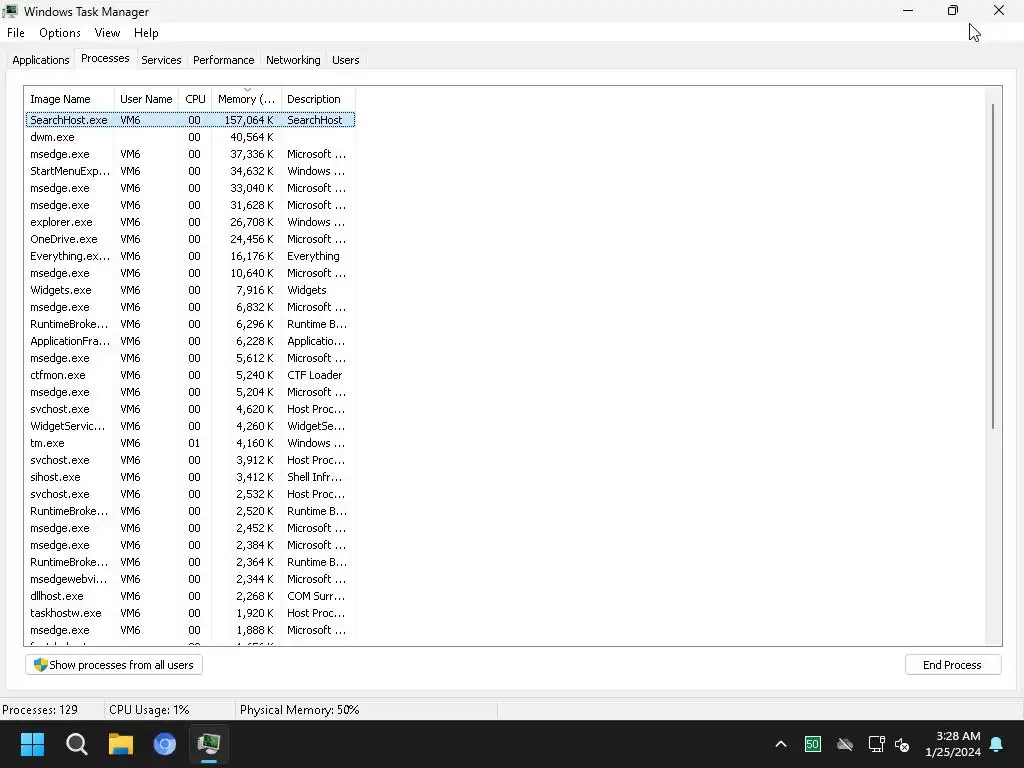
Task: Click the 157,064 K memory value
Action: [249, 120]
